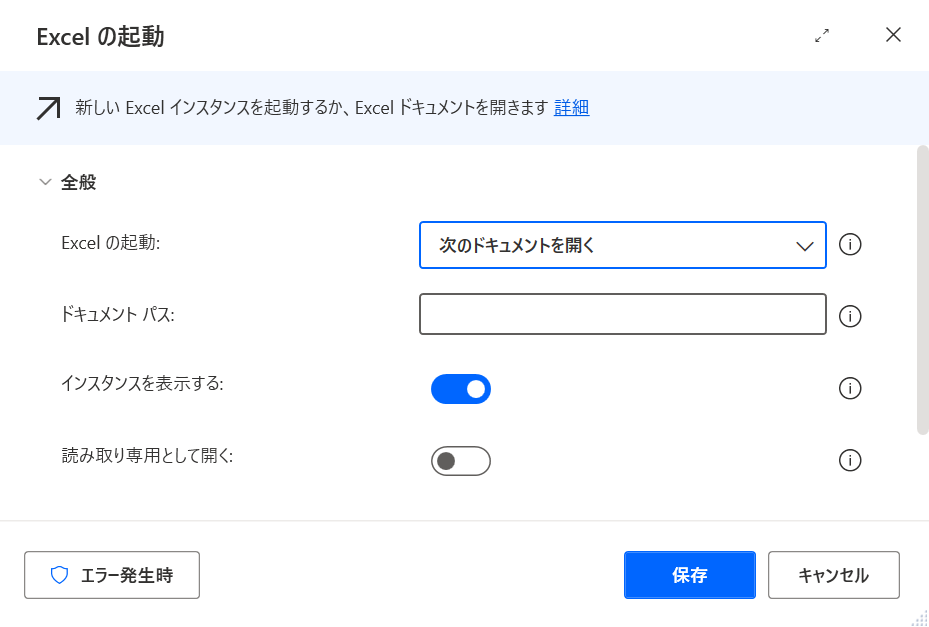Click the 保存 button
The width and height of the screenshot is (929, 627).
[x=689, y=575]
